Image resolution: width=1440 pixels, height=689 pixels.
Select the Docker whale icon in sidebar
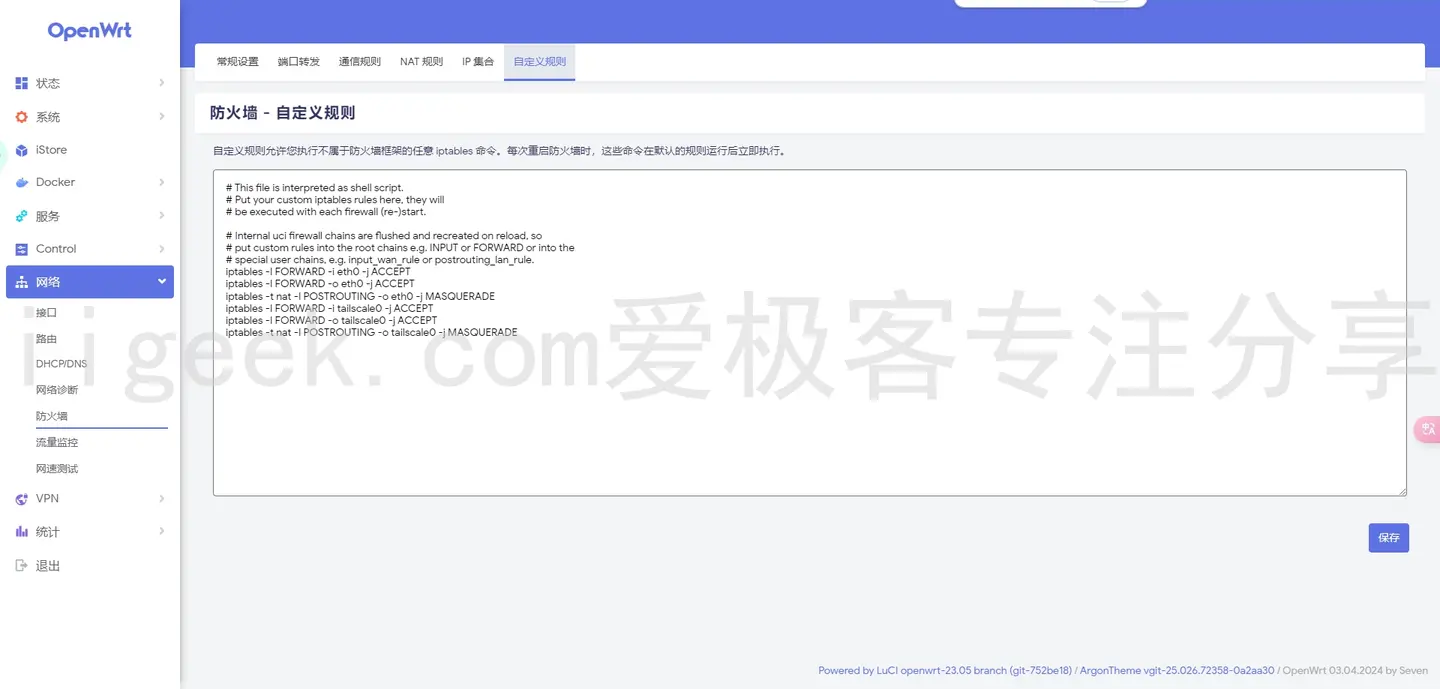tap(23, 182)
